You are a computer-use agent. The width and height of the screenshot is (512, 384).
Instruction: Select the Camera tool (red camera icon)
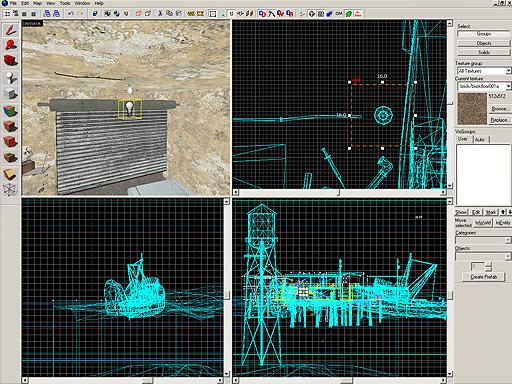coord(10,60)
